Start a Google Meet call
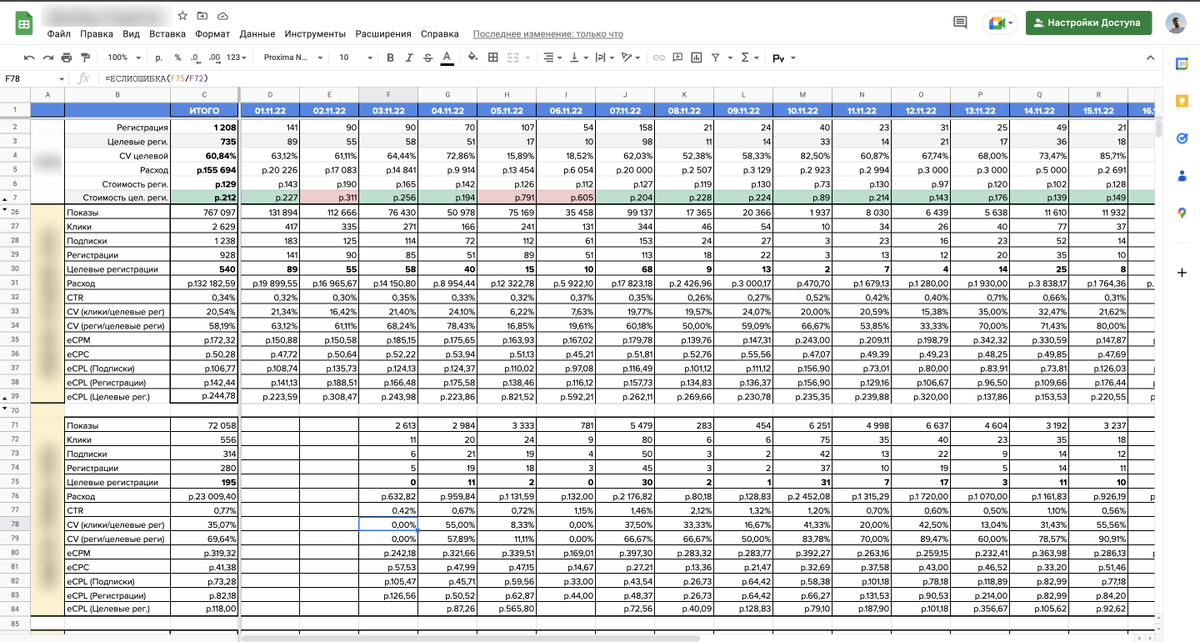This screenshot has height=642, width=1200. click(1000, 22)
